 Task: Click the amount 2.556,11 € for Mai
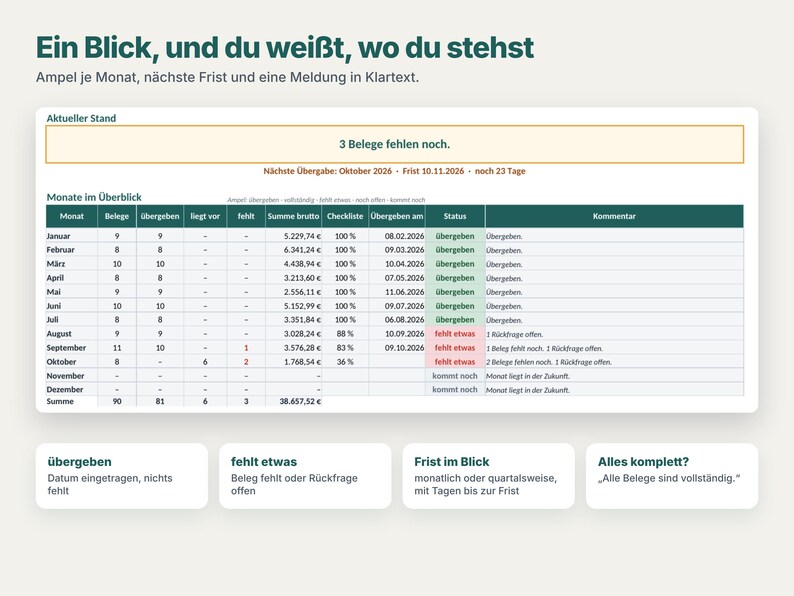[x=302, y=292]
